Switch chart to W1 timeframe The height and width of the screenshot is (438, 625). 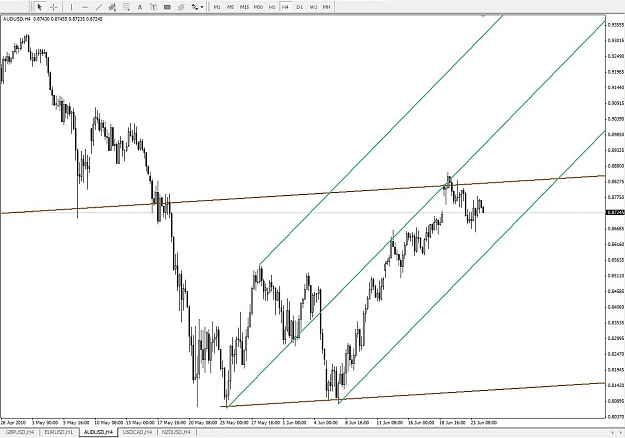(x=313, y=7)
